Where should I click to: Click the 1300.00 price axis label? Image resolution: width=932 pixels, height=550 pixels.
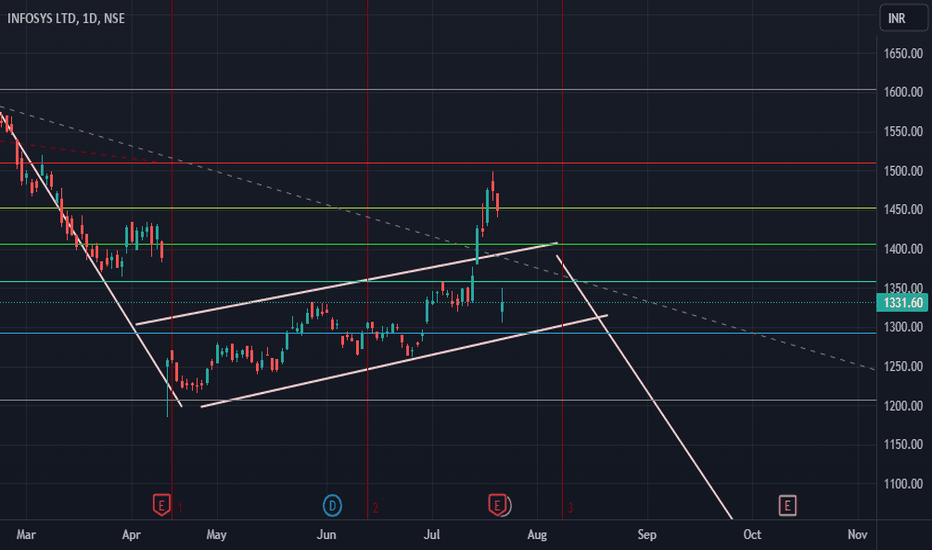pyautogui.click(x=903, y=327)
